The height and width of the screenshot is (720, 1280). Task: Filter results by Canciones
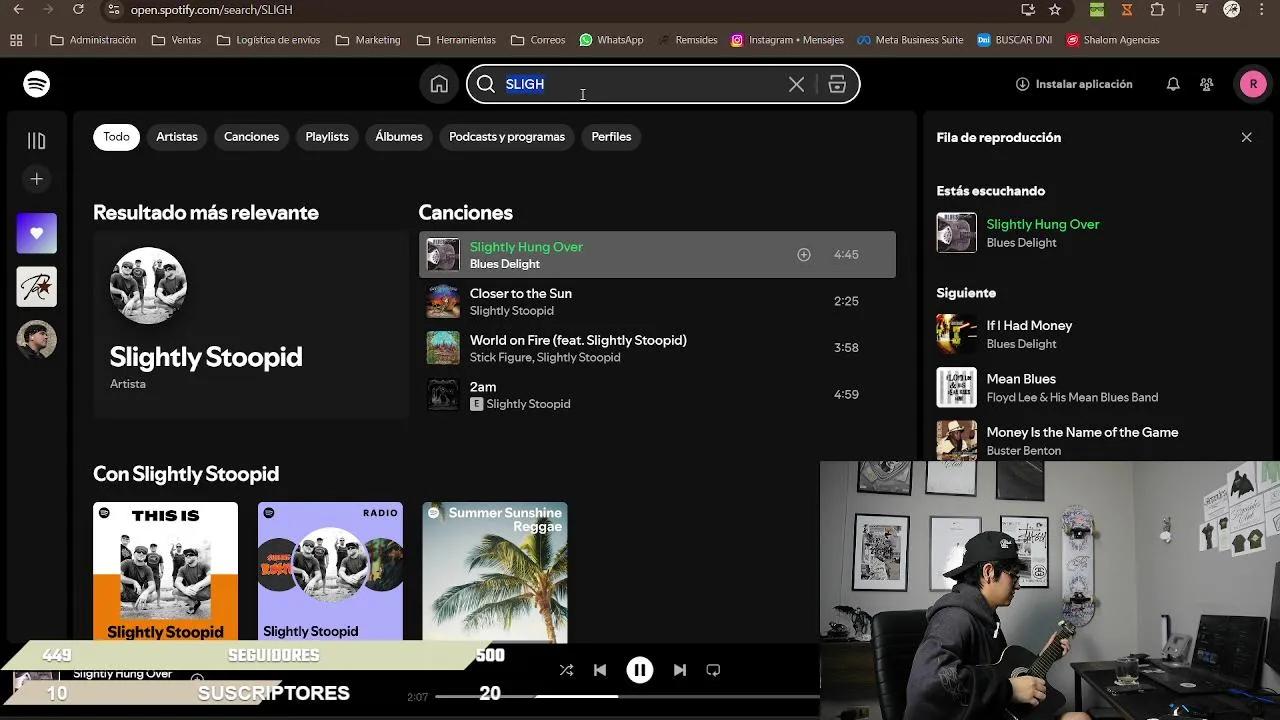click(x=251, y=137)
